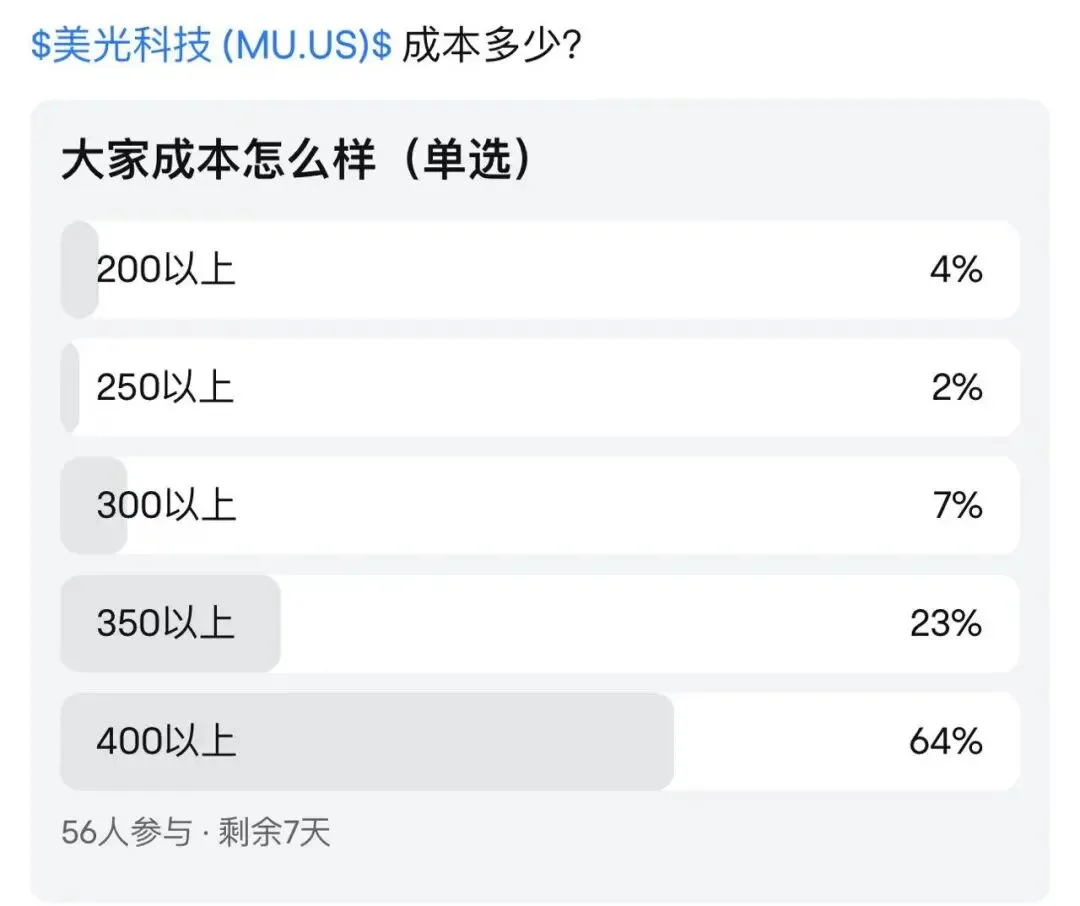Click the "剩余7天" remaining time text
The height and width of the screenshot is (906, 1080).
274,833
